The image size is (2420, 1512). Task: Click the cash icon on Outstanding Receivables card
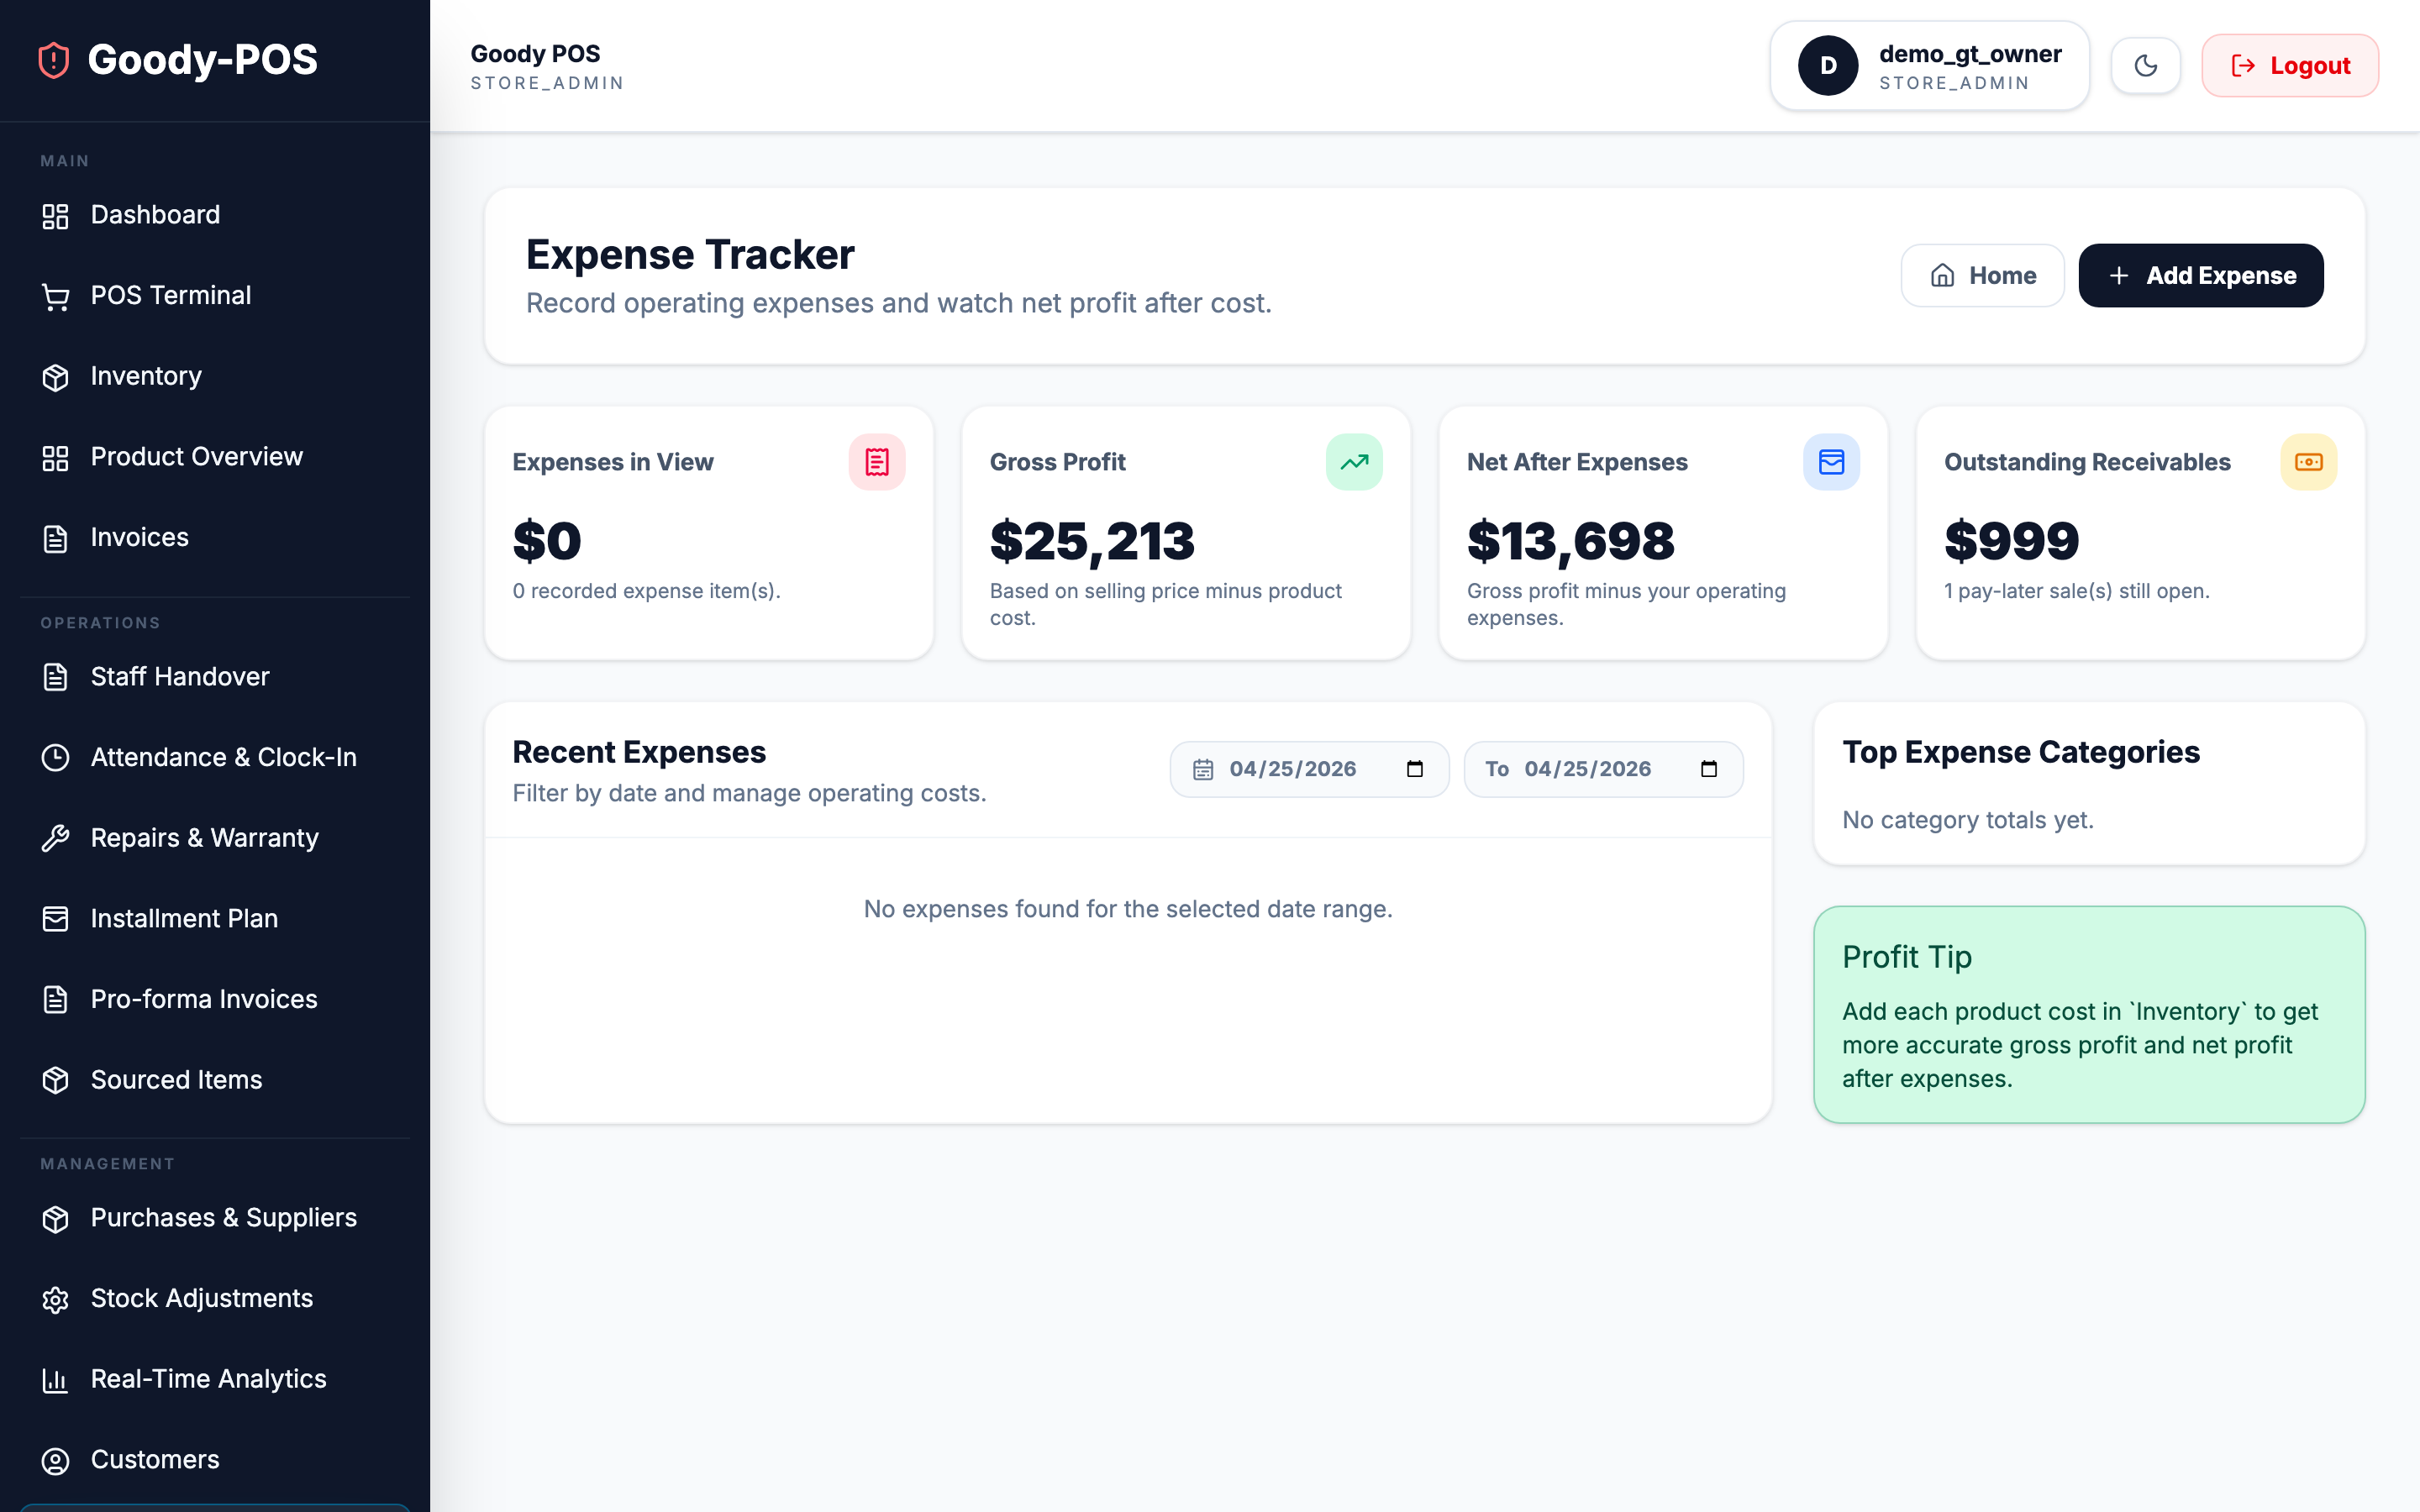[2308, 462]
